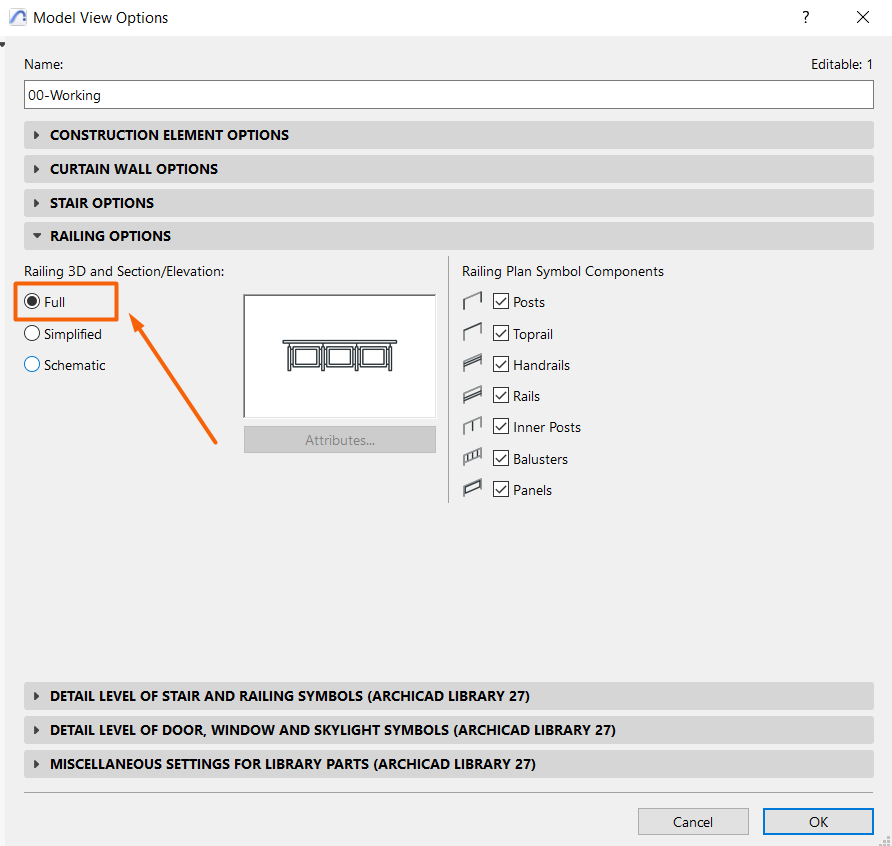
Task: Click the Toprail symbol icon
Action: pyautogui.click(x=473, y=333)
